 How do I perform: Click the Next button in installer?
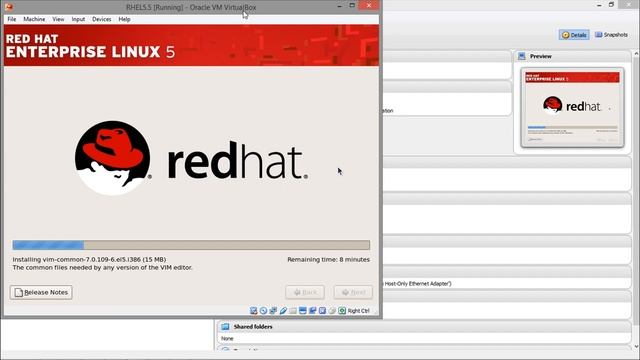(353, 292)
